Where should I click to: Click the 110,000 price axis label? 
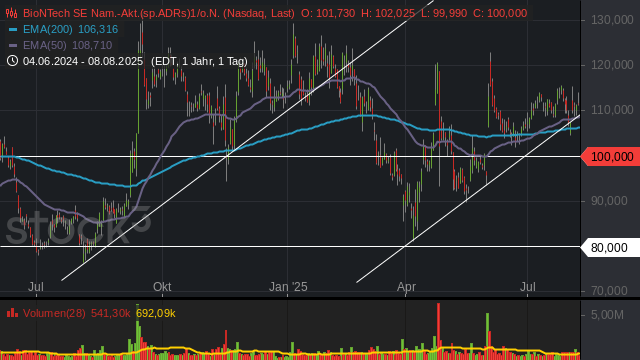(612, 110)
